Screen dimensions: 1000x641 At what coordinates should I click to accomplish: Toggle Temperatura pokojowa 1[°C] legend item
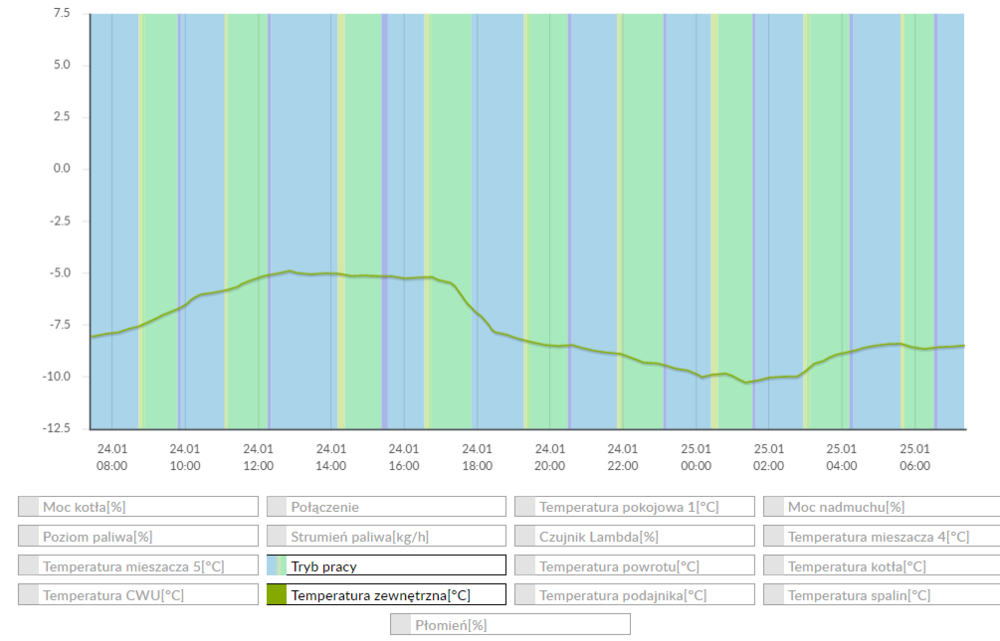(x=634, y=507)
